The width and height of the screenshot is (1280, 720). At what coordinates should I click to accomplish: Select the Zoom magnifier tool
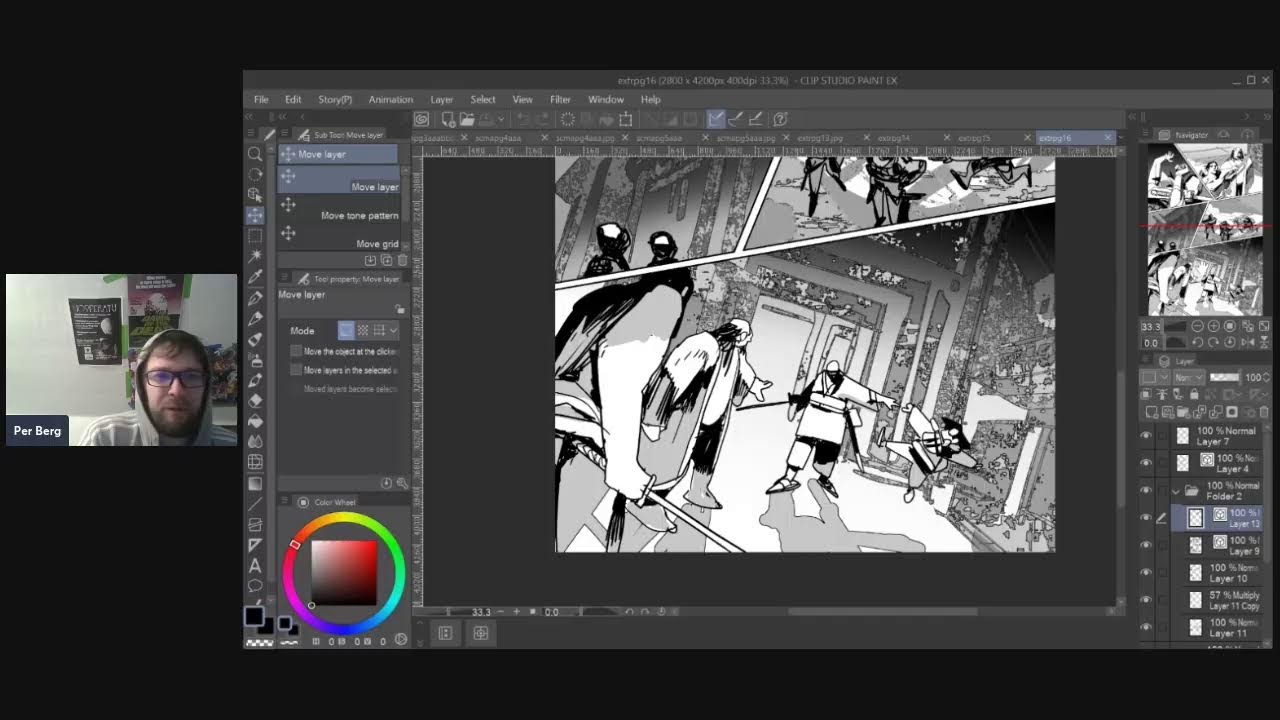[255, 154]
